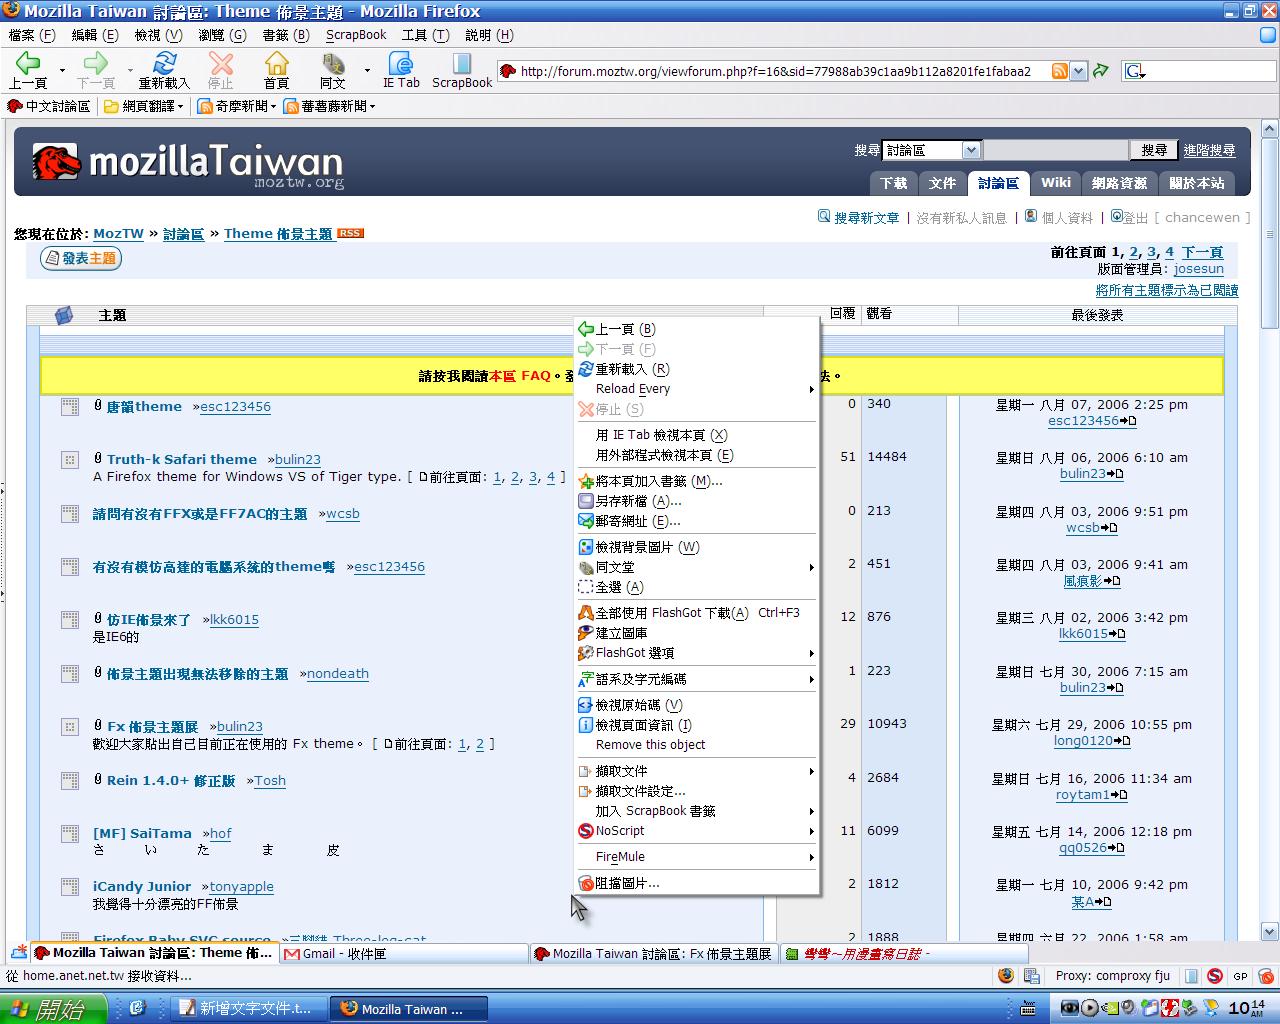Expand the 奇摩新聞 feed bookmark
The height and width of the screenshot is (1024, 1280).
pyautogui.click(x=238, y=106)
